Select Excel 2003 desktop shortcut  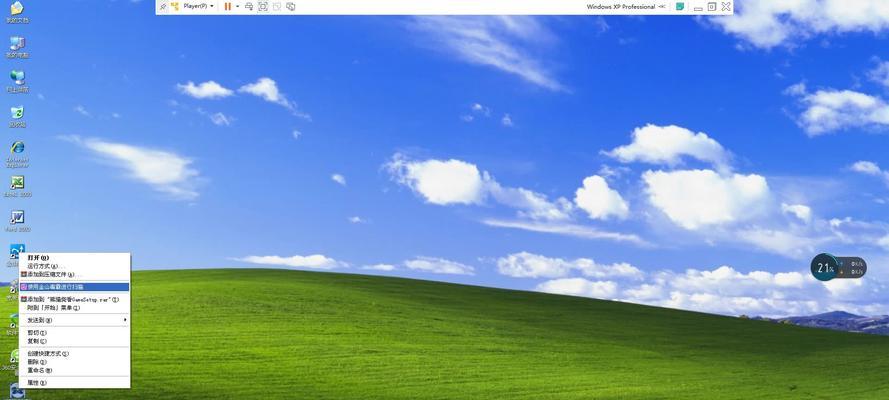17,186
